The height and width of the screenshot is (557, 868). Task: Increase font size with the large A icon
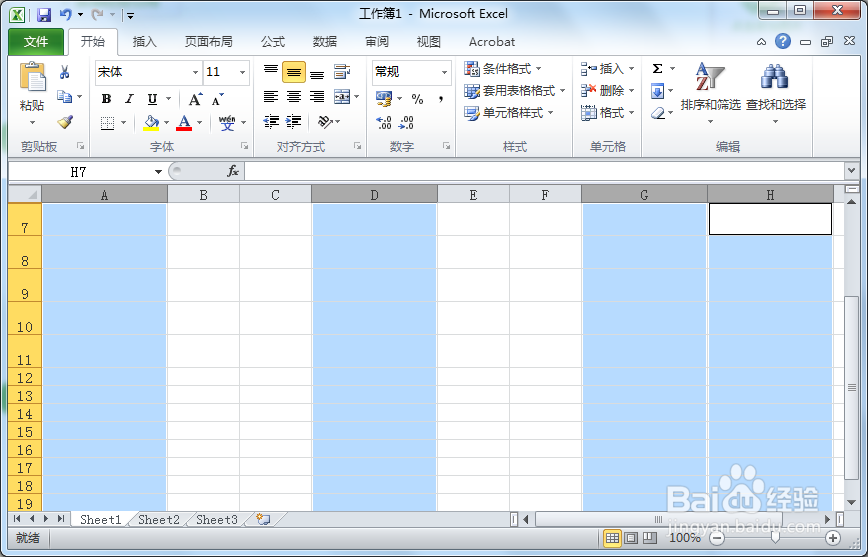pyautogui.click(x=195, y=100)
